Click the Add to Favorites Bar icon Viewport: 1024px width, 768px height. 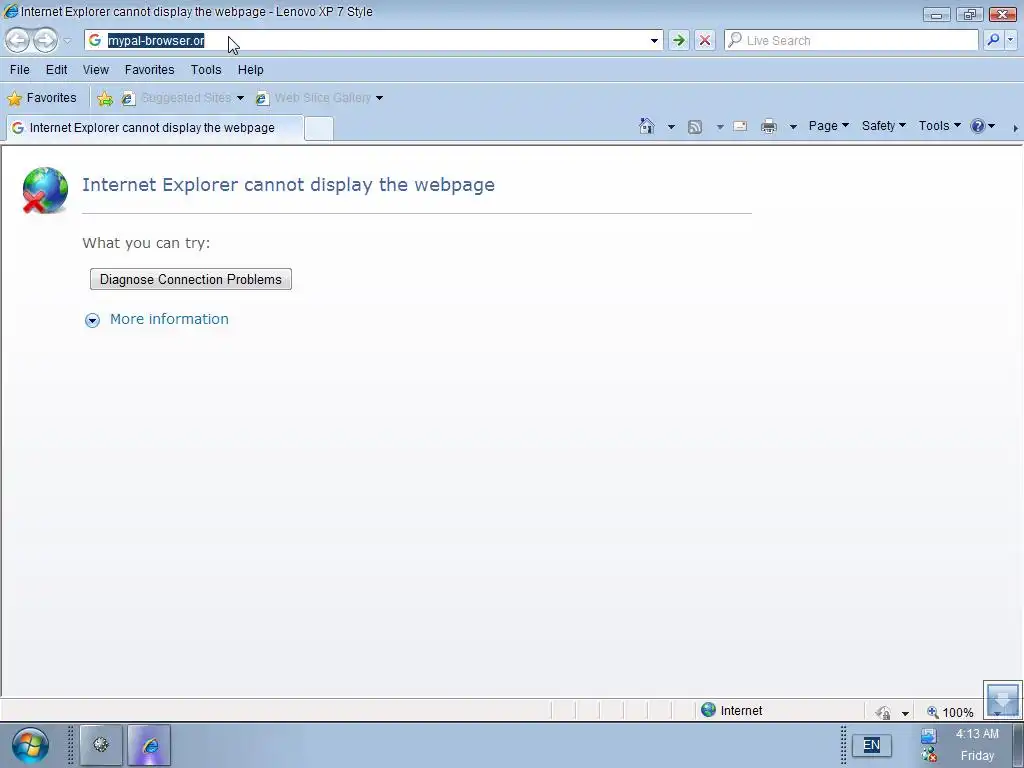tap(104, 98)
